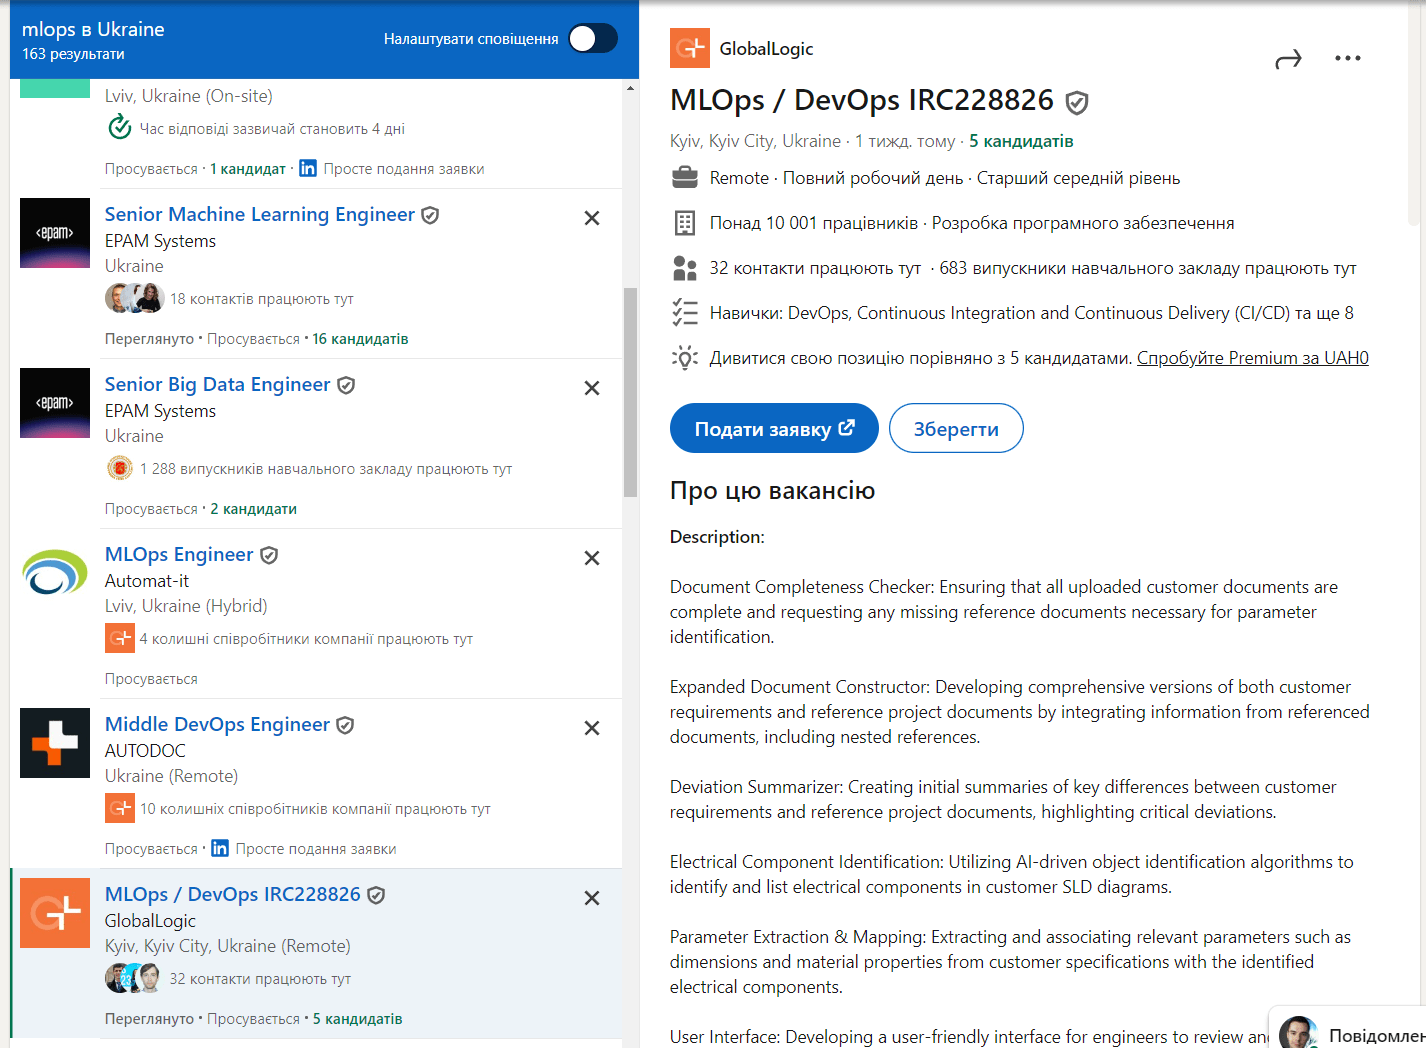Click the briefcase icon next to Remote
Viewport: 1426px width, 1048px height.
685,178
